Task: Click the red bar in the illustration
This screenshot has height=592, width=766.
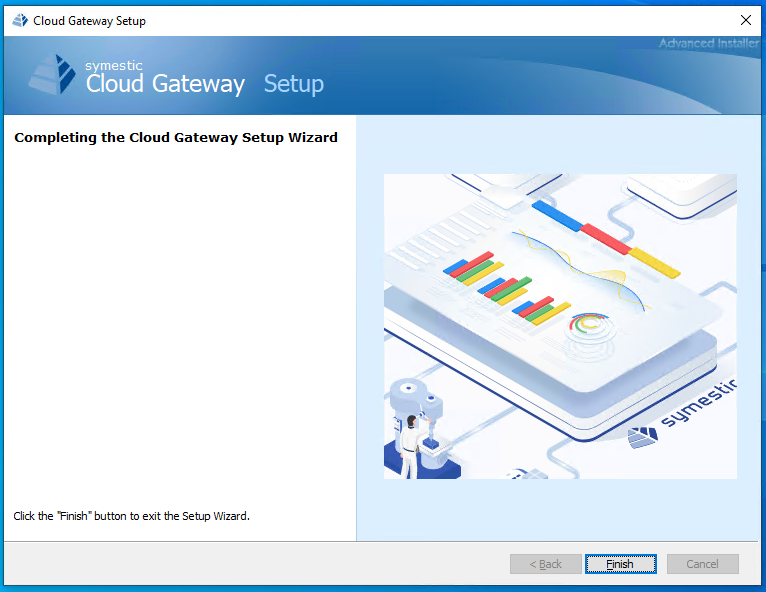Action: click(606, 238)
